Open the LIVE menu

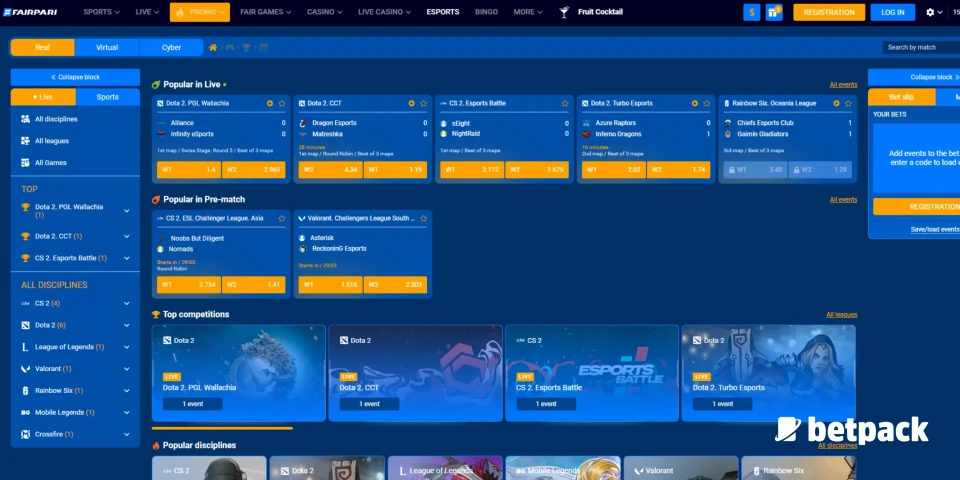coord(147,12)
